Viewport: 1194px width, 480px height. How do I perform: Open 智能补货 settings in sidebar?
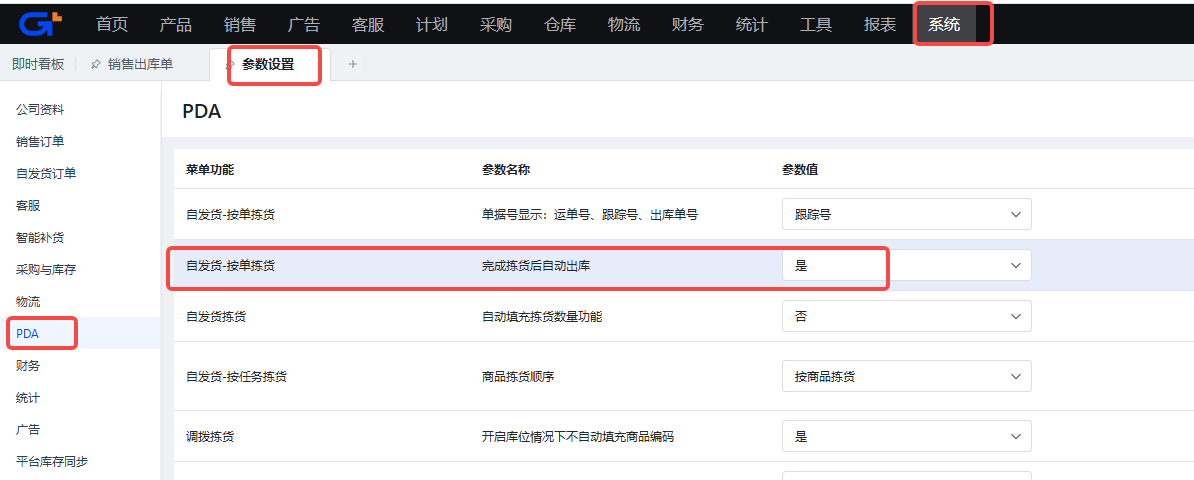pos(40,237)
